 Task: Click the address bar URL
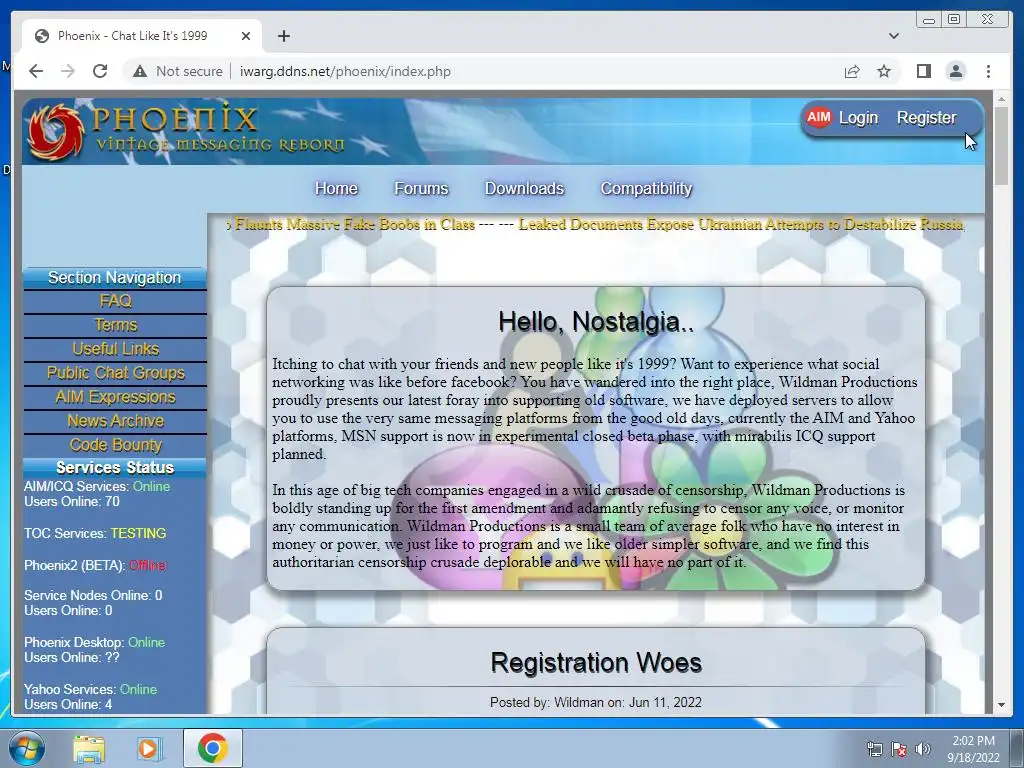point(345,71)
